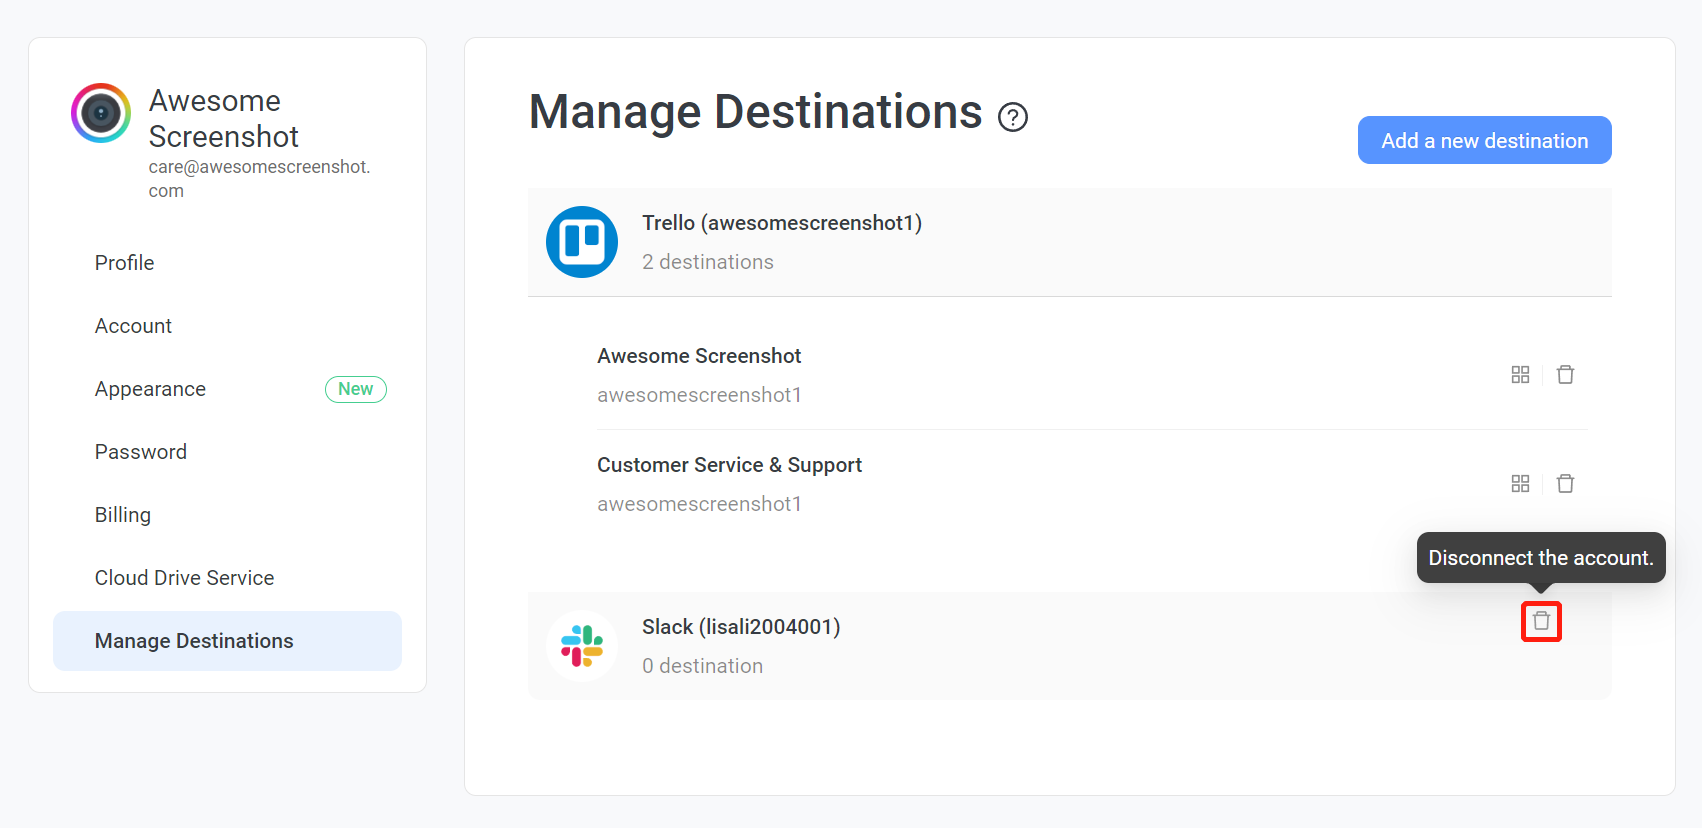Image resolution: width=1702 pixels, height=828 pixels.
Task: Go to Account settings
Action: tap(133, 326)
